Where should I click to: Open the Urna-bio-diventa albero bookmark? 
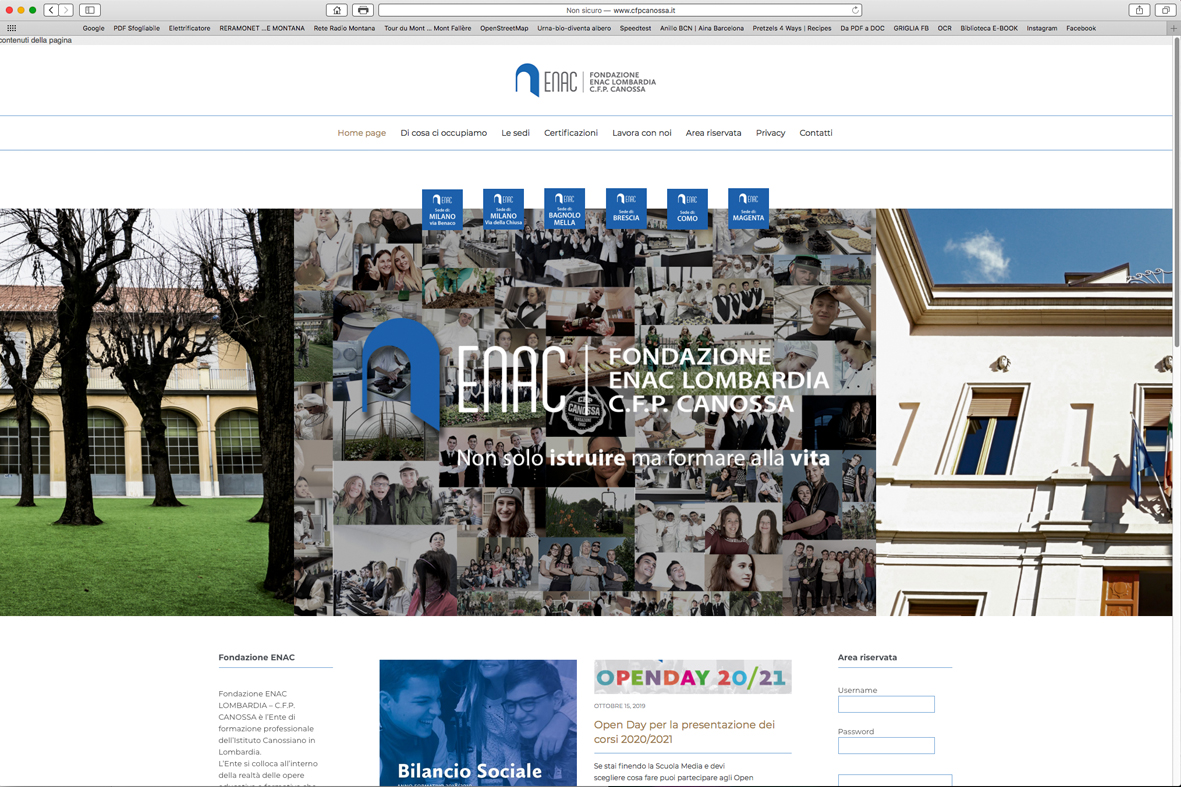point(574,28)
